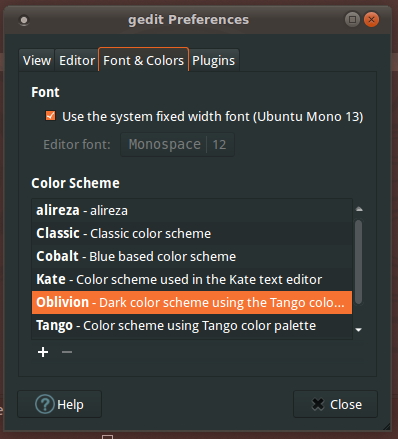Uncheck Use the system fixed width font

pyautogui.click(x=50, y=116)
